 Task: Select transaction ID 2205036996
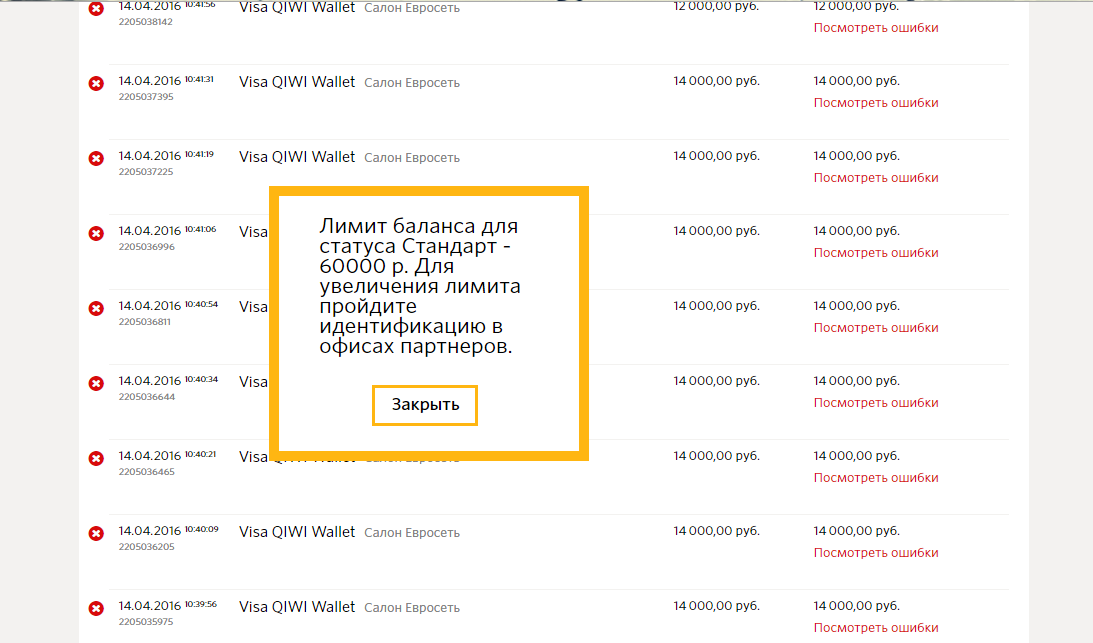click(x=146, y=247)
